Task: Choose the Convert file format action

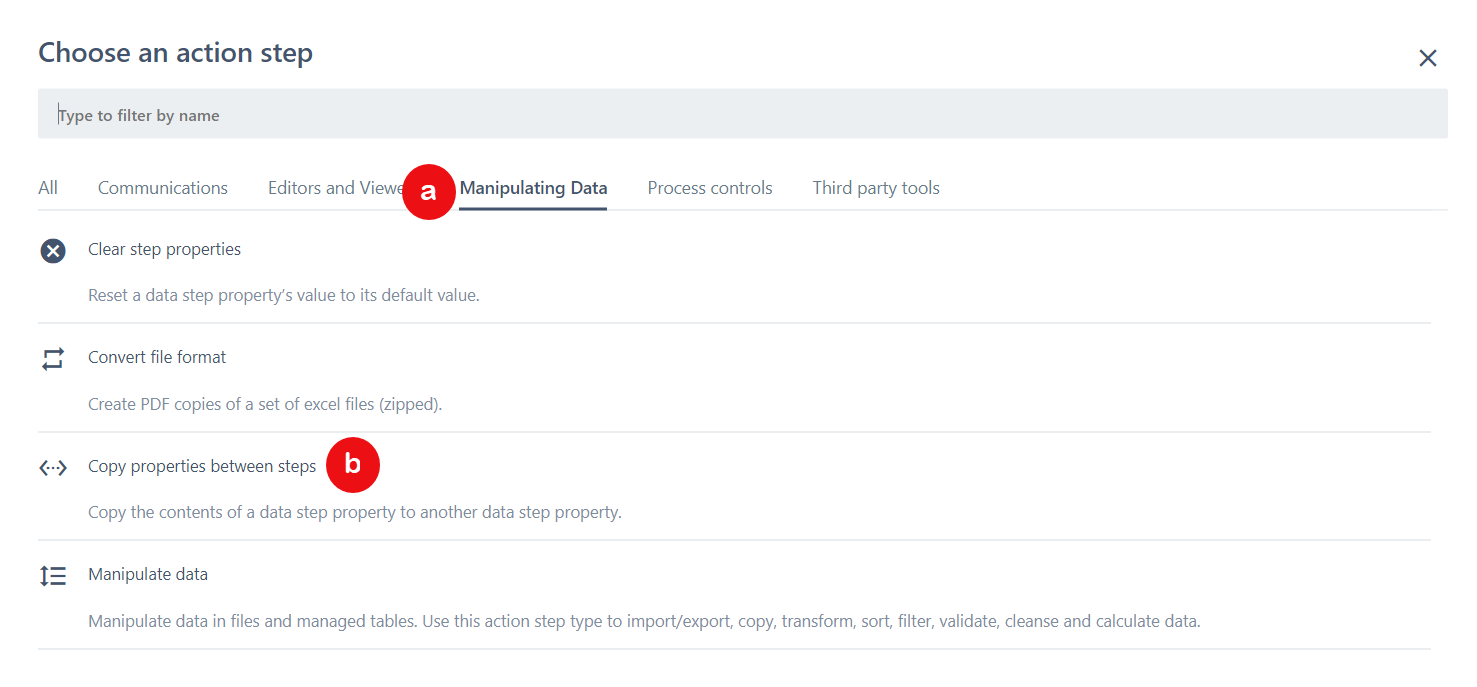Action: (x=157, y=357)
